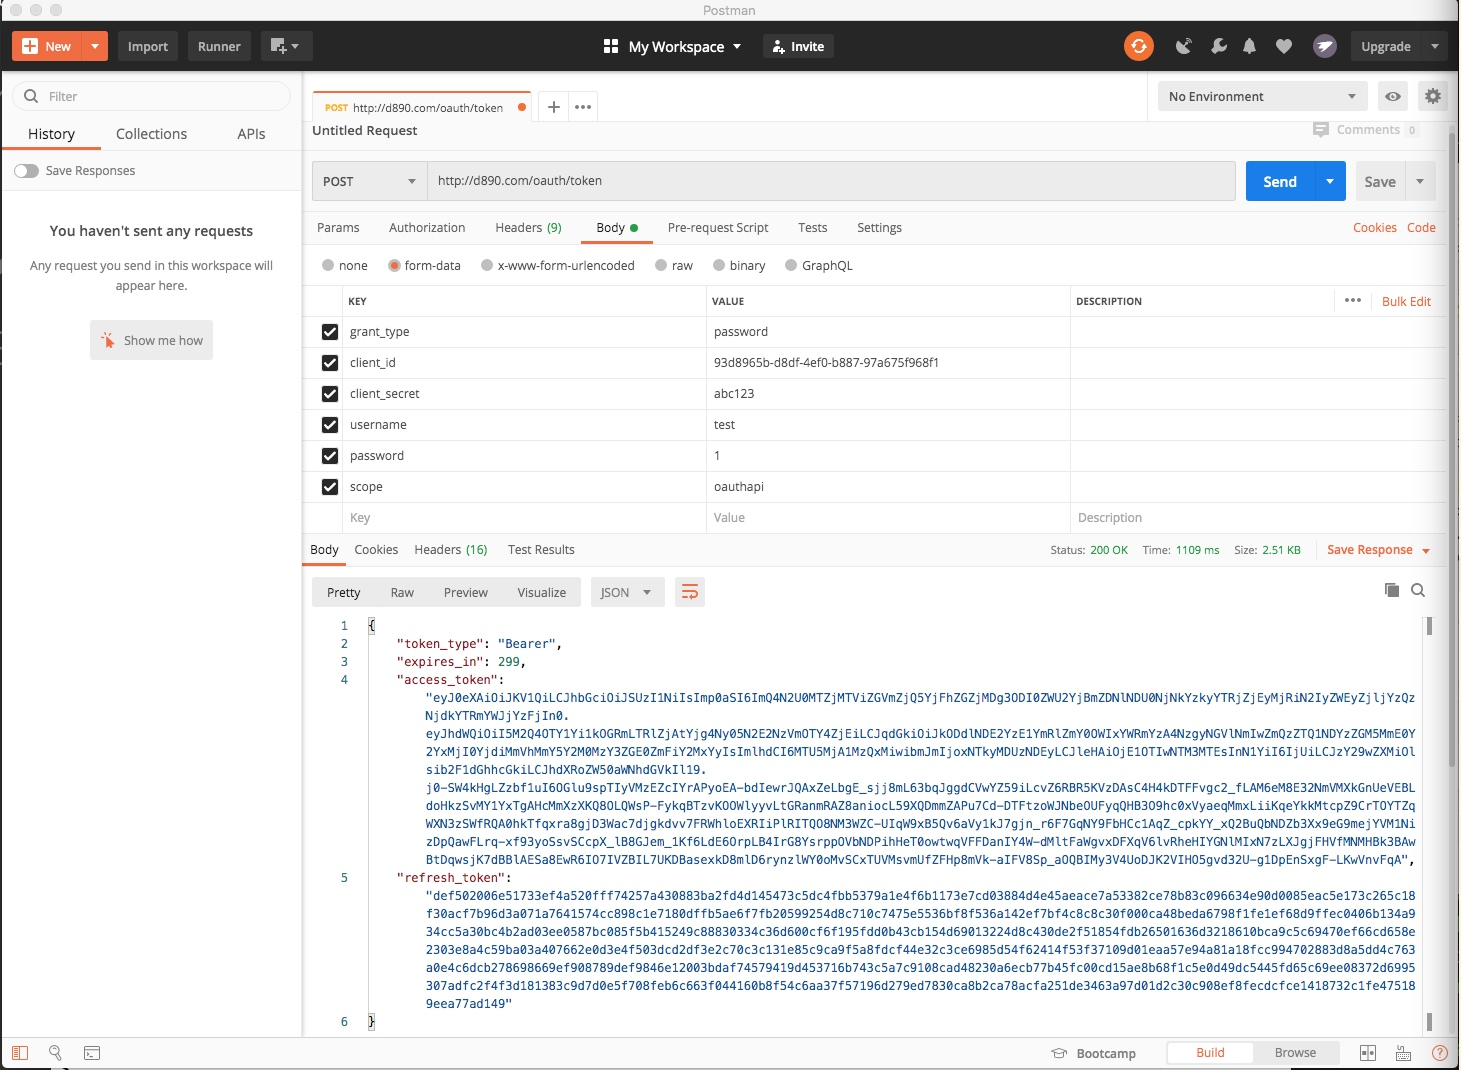Switch to the APIs tab

pos(251,134)
